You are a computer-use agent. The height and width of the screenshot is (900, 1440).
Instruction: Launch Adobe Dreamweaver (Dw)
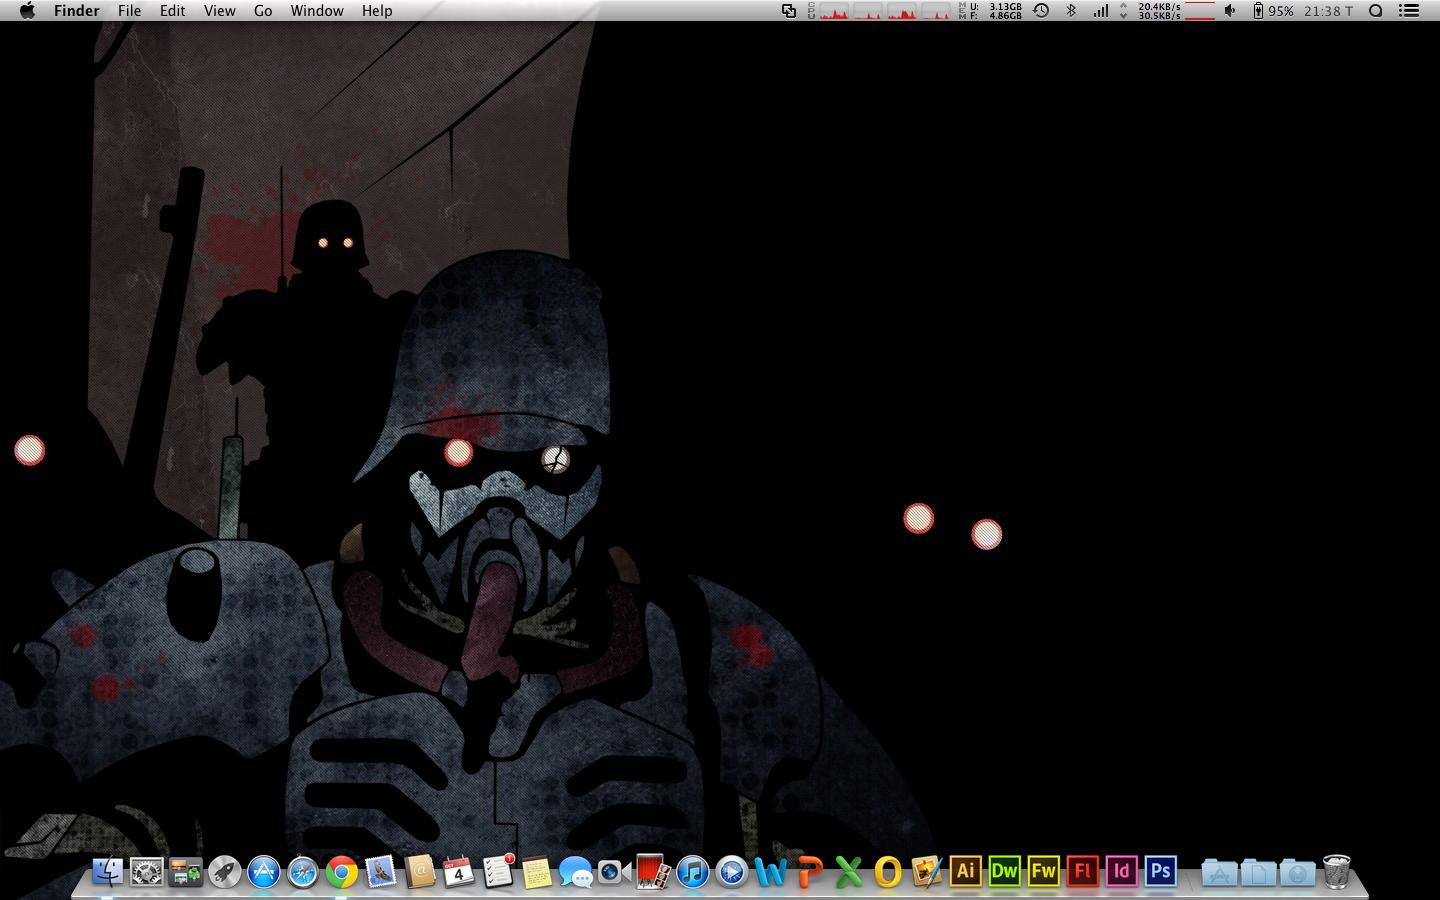pyautogui.click(x=1004, y=871)
